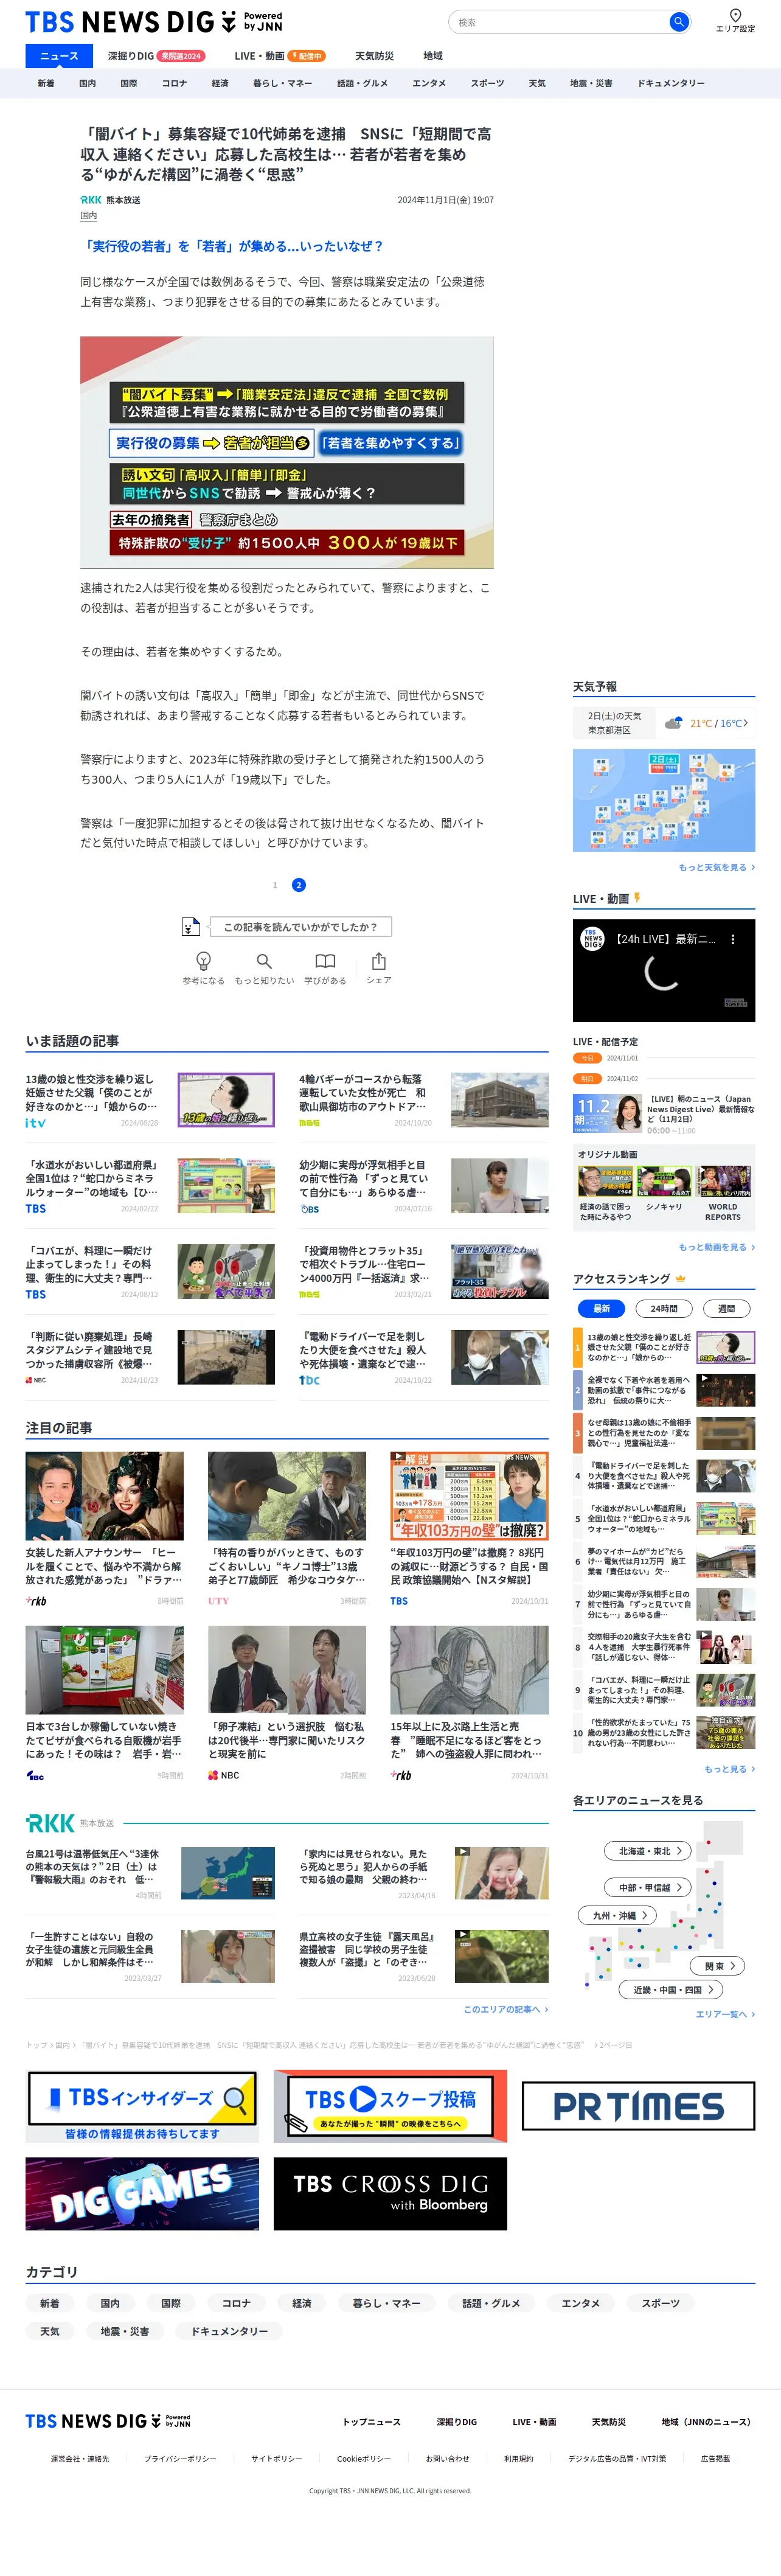This screenshot has width=781, height=2576.
Task: Open the Japan weather map thumbnail
Action: (x=663, y=801)
